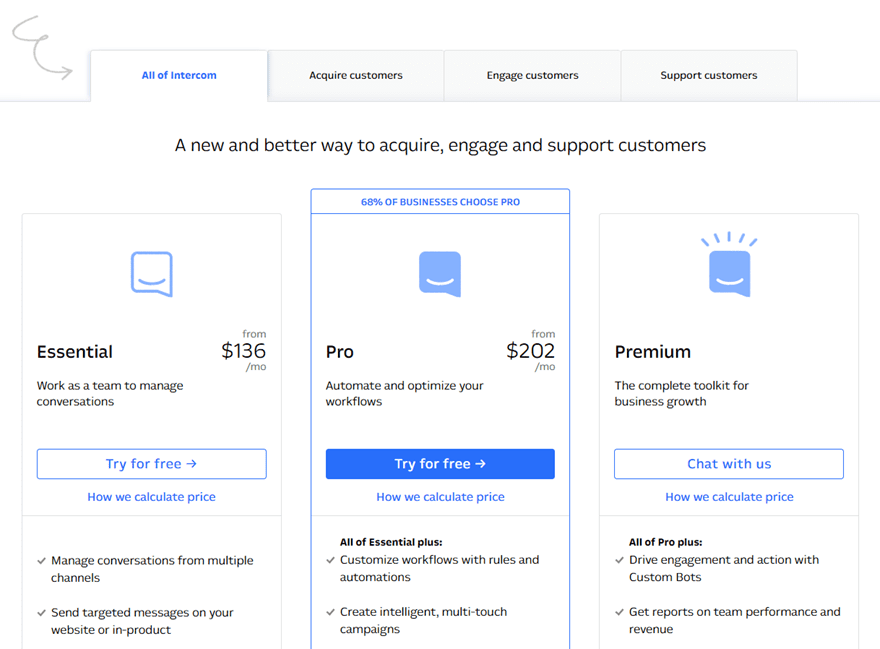Click checkmark beside Manage conversations from multiple channels
The height and width of the screenshot is (649, 880).
coord(41,561)
